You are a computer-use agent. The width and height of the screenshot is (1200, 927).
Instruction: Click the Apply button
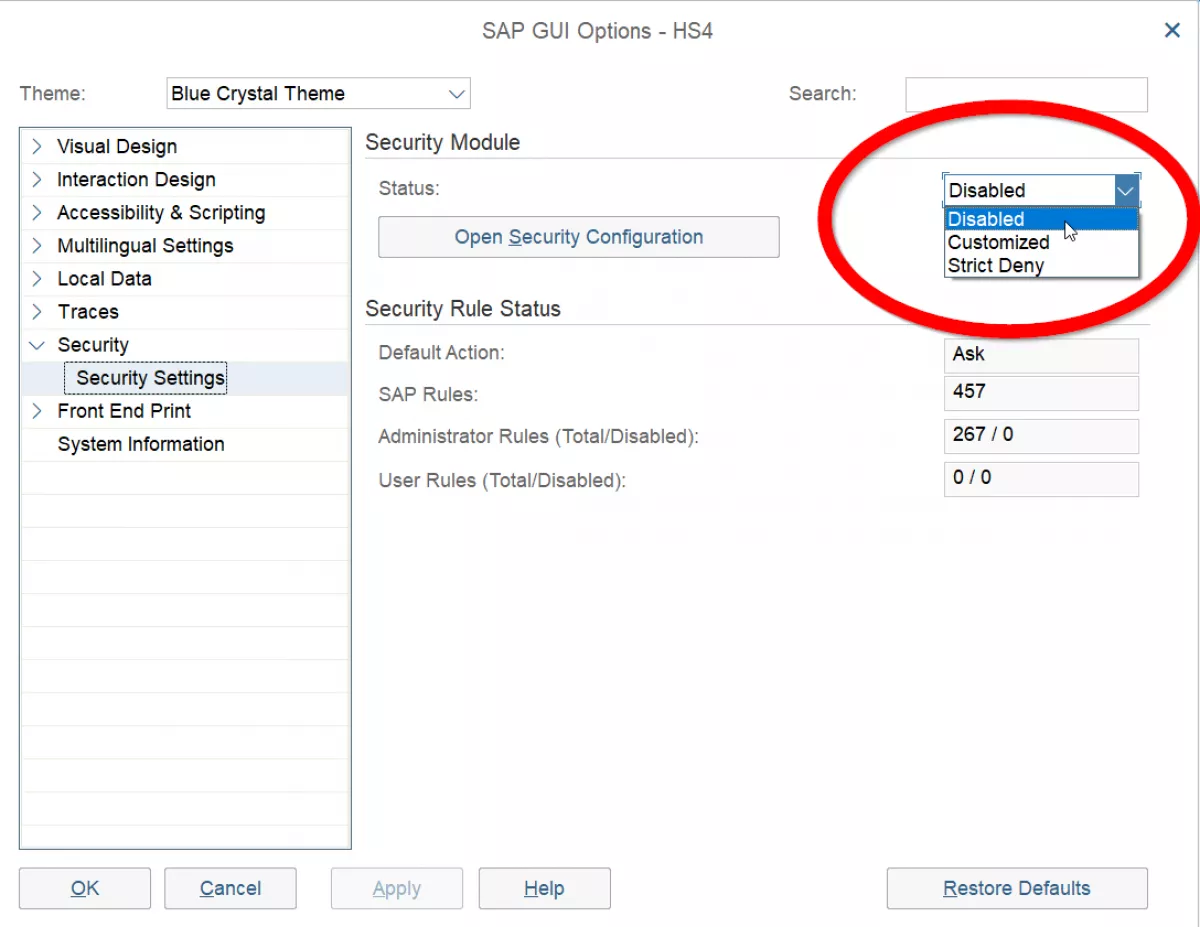coord(397,888)
